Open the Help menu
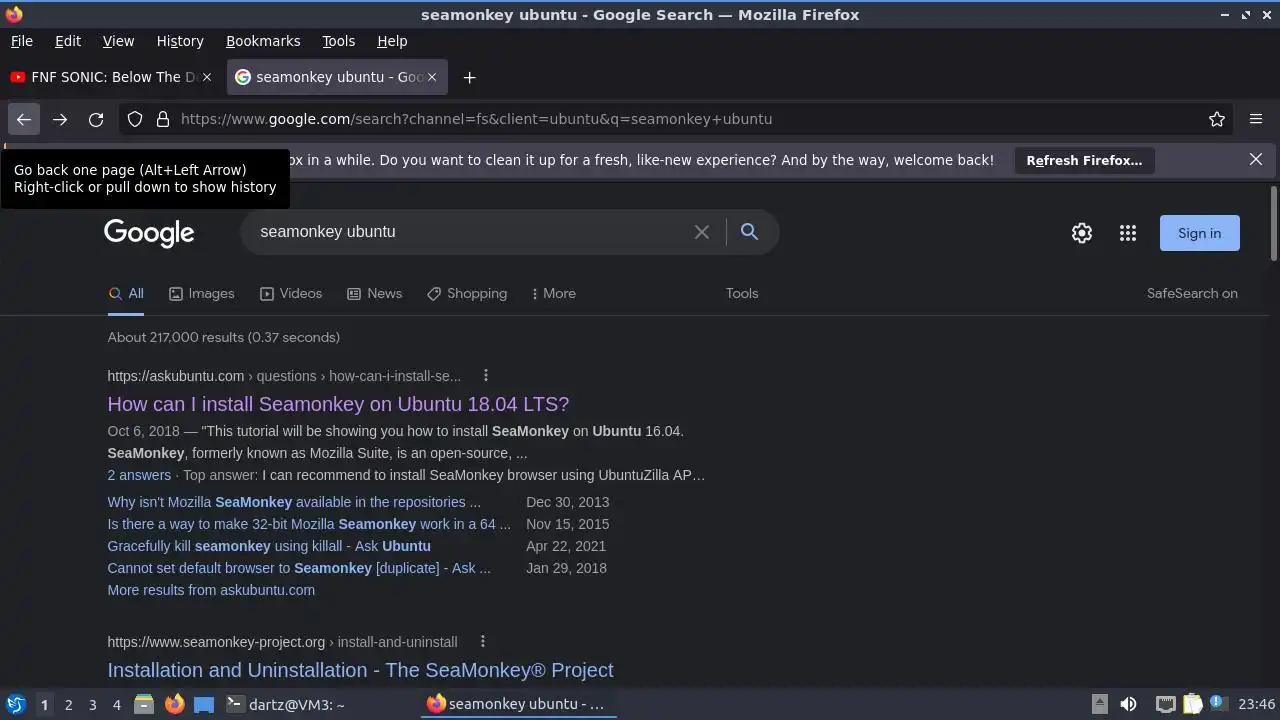 [392, 41]
